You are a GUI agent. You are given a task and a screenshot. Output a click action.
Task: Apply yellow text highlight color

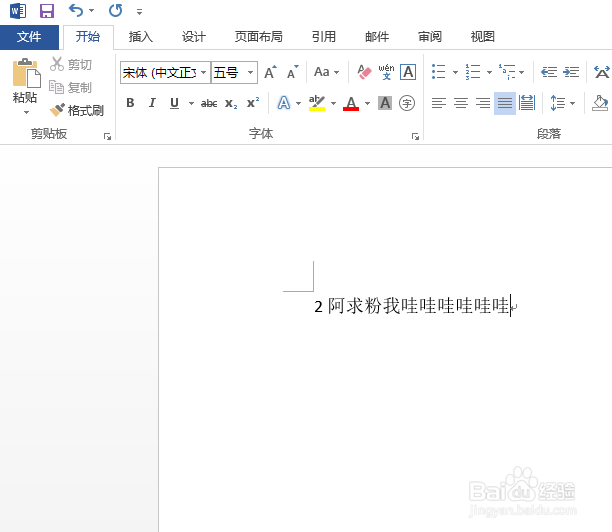(x=317, y=103)
